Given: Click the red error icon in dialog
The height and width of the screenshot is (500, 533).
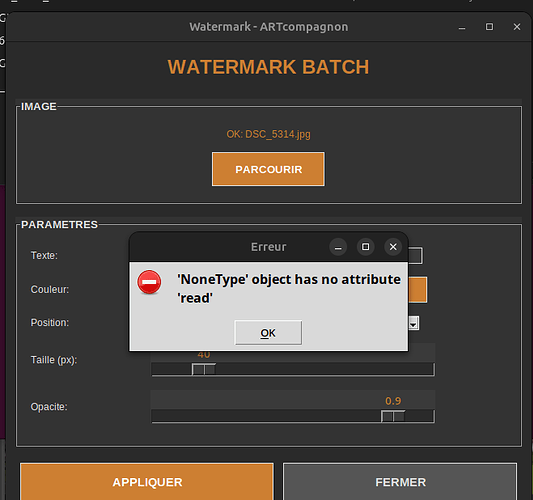Looking at the screenshot, I should (149, 282).
